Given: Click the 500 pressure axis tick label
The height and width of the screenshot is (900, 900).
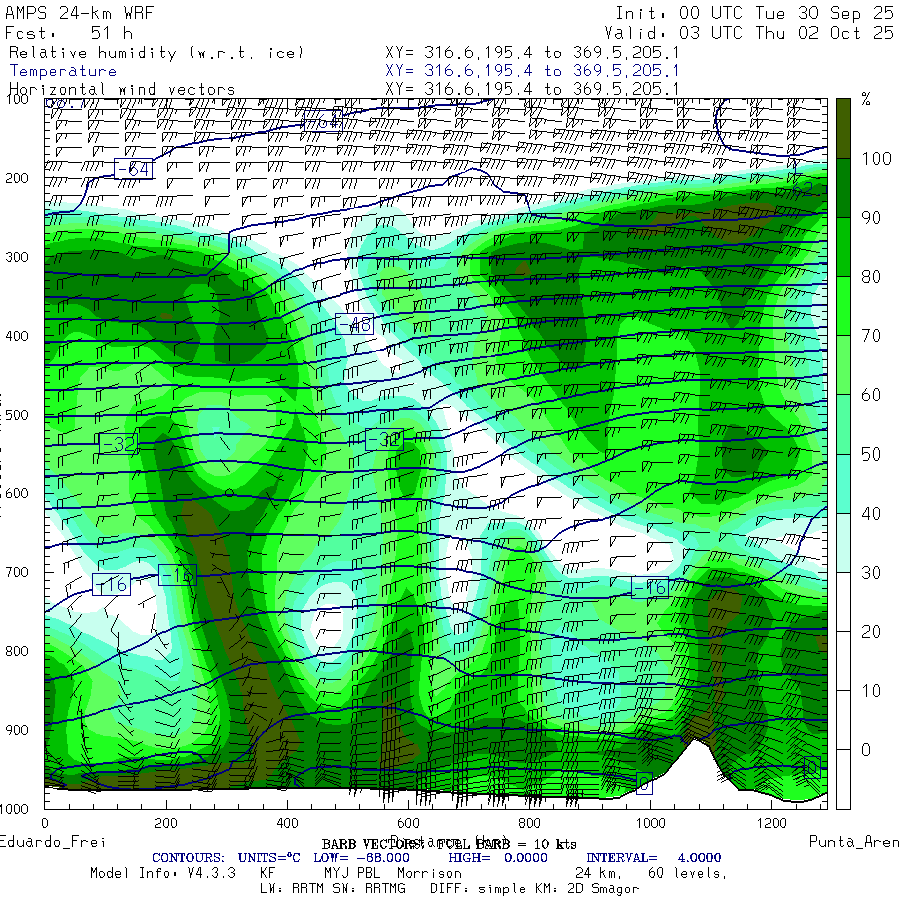Looking at the screenshot, I should click(x=20, y=414).
